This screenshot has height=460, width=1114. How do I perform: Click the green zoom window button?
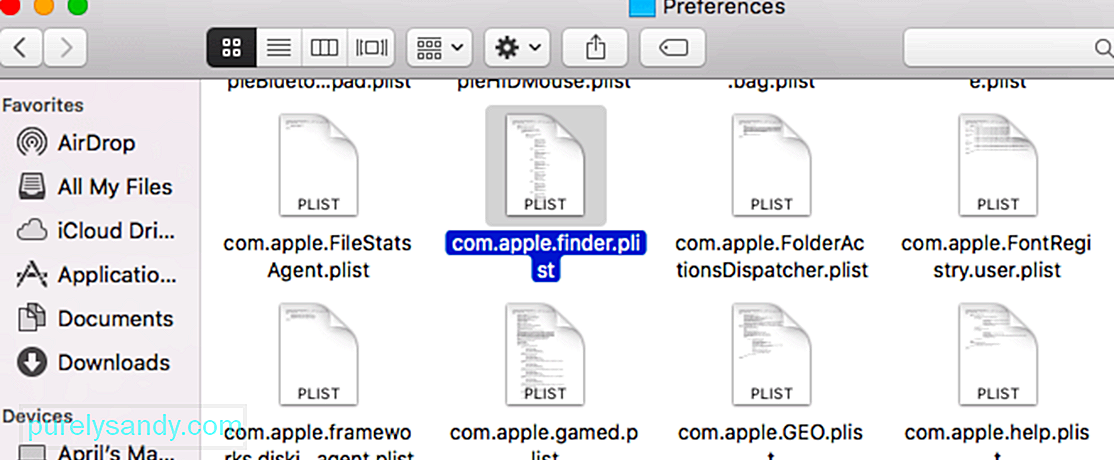77,6
